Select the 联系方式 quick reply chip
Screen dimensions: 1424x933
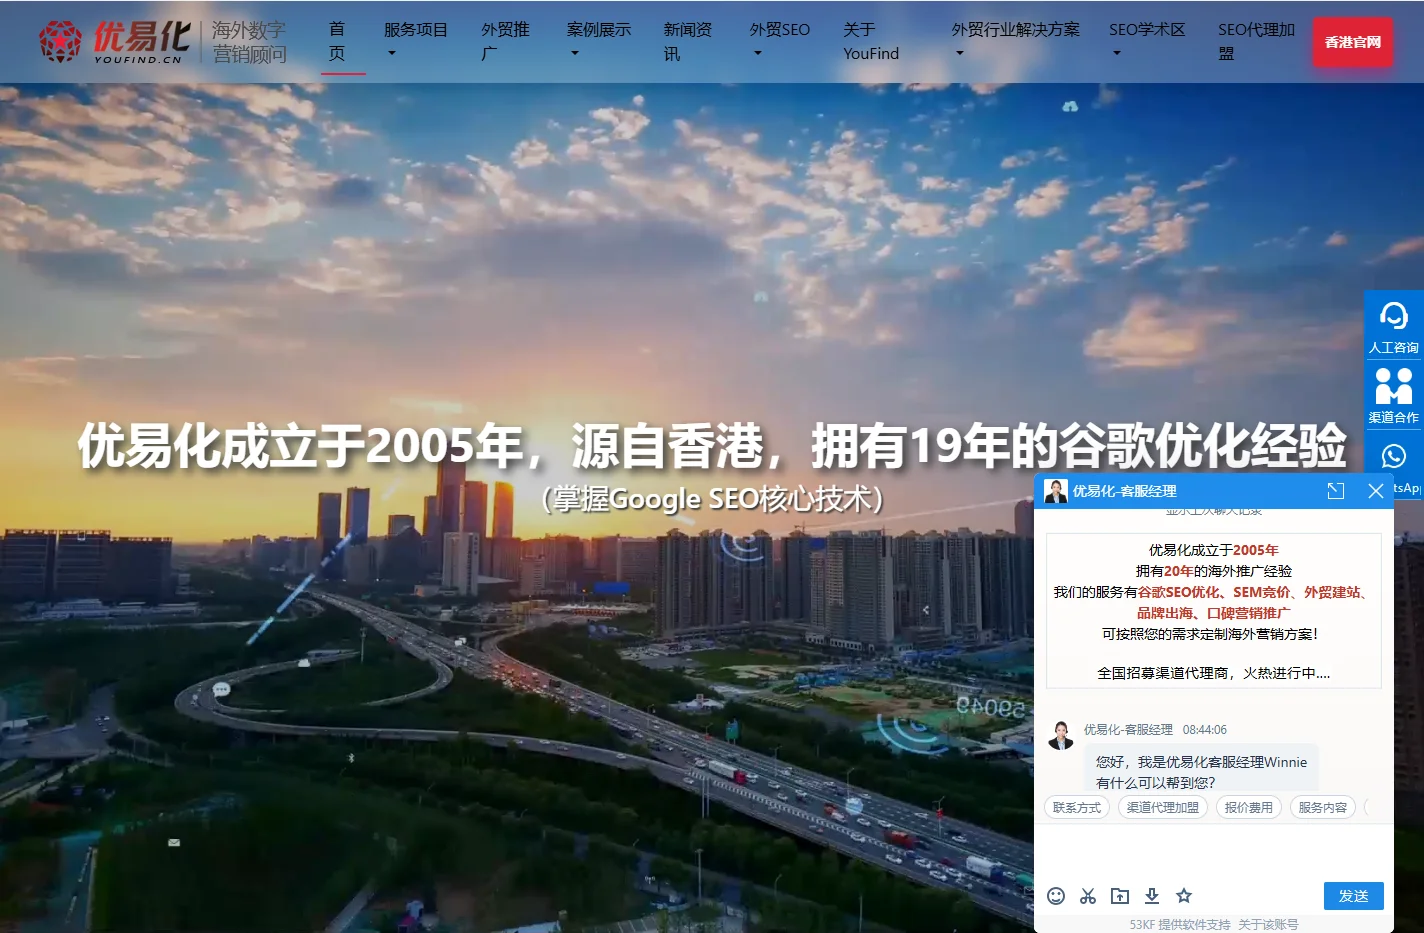tap(1077, 808)
